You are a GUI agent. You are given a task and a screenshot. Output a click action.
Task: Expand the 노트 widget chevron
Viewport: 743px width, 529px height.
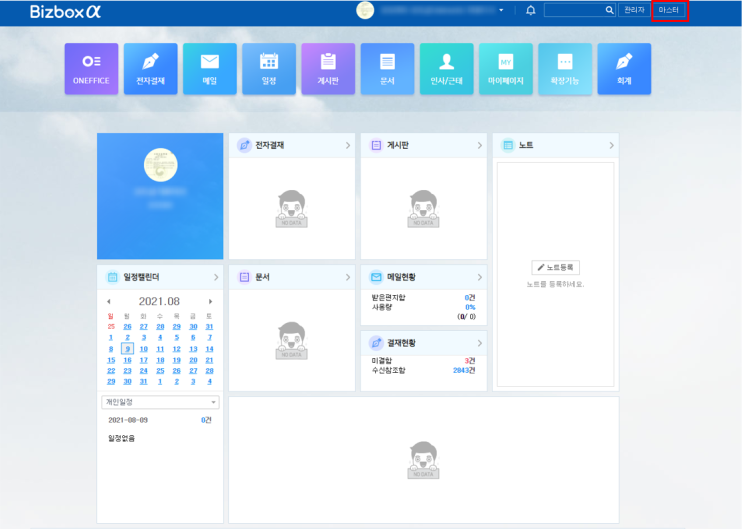(x=611, y=146)
